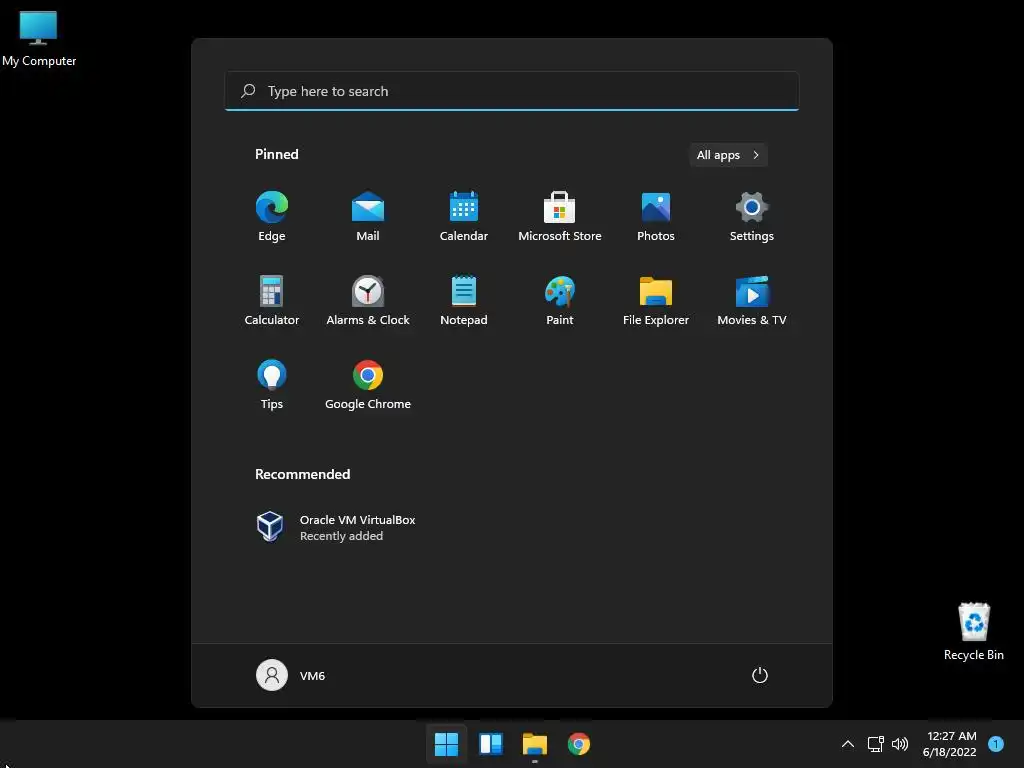
Task: Click the Recently added text under VirtualBox
Action: pyautogui.click(x=342, y=536)
